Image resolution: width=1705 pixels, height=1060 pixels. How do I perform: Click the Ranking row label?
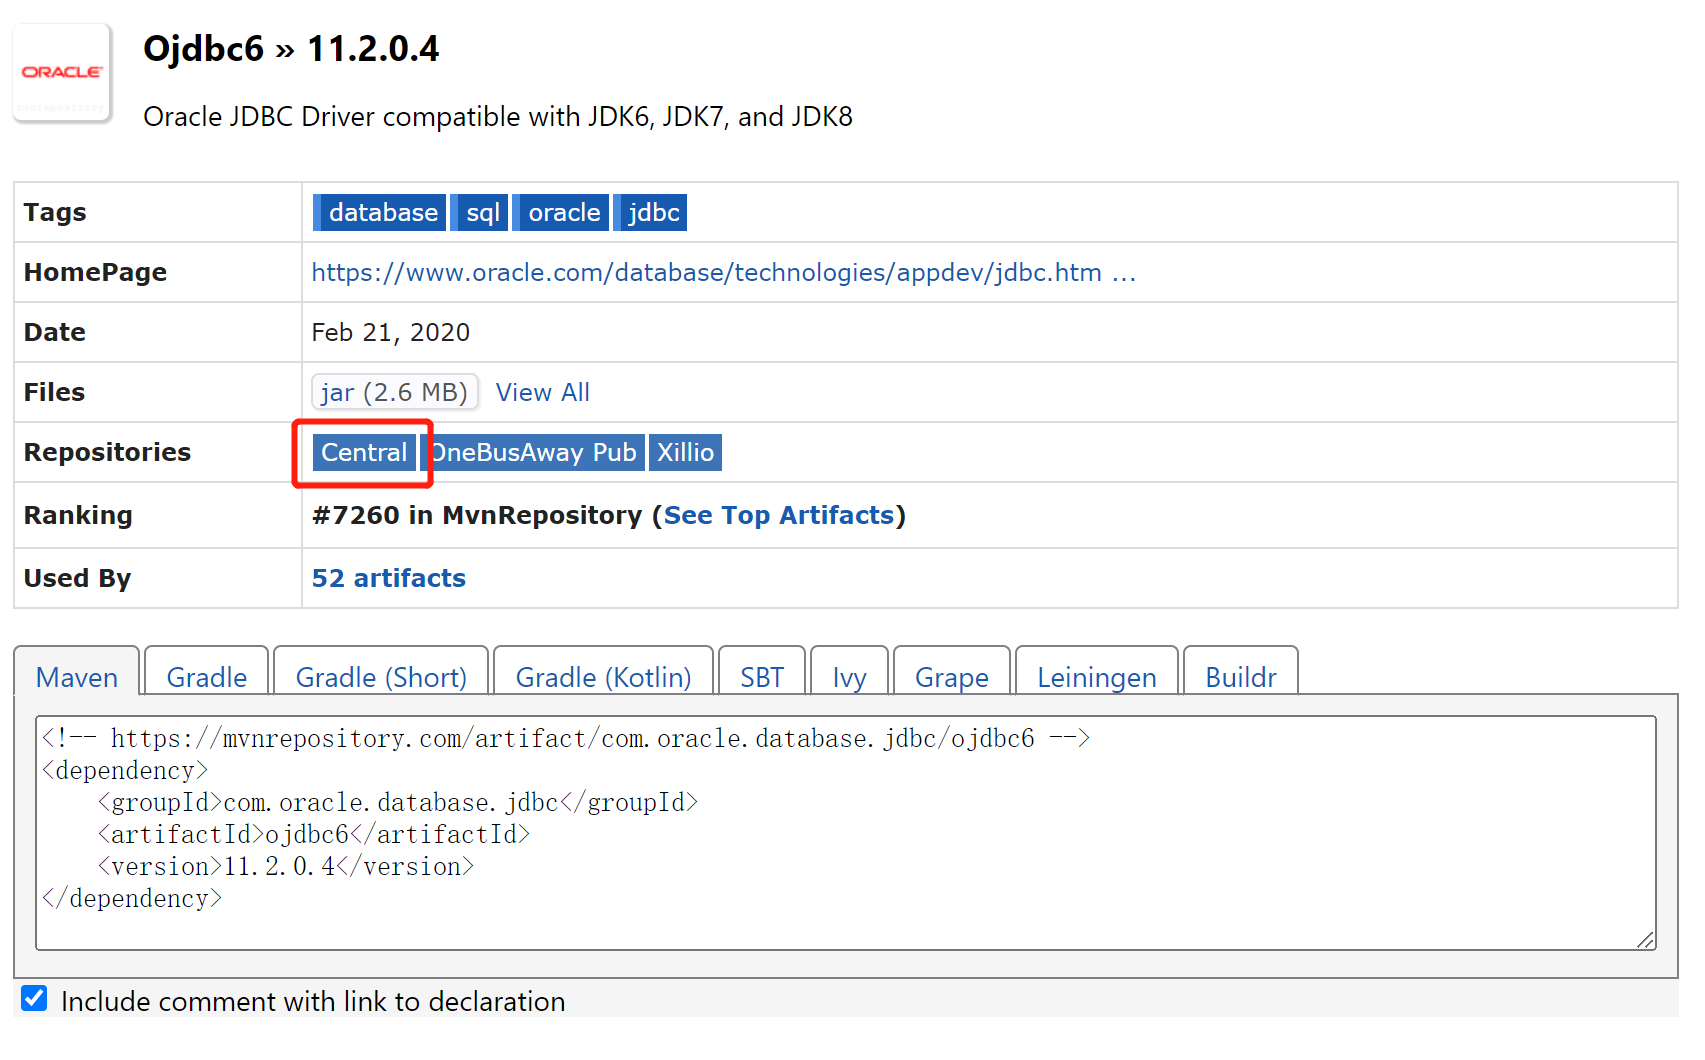[x=78, y=515]
